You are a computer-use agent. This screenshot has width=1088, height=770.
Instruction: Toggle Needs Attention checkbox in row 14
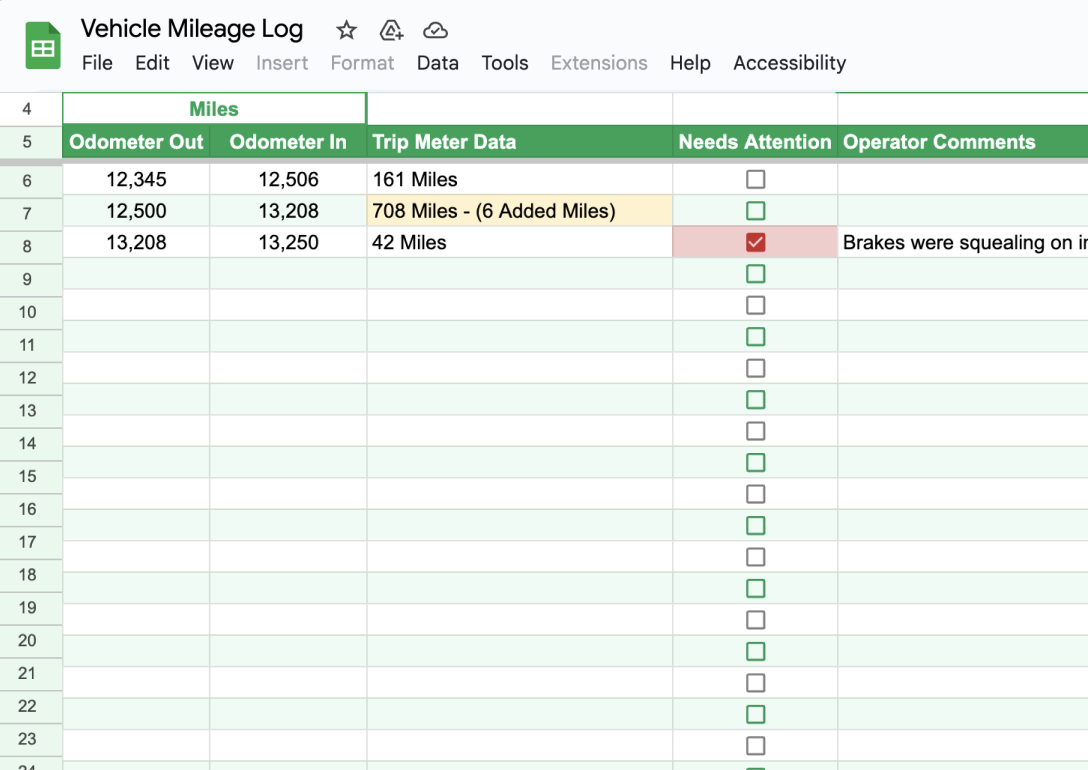(756, 431)
